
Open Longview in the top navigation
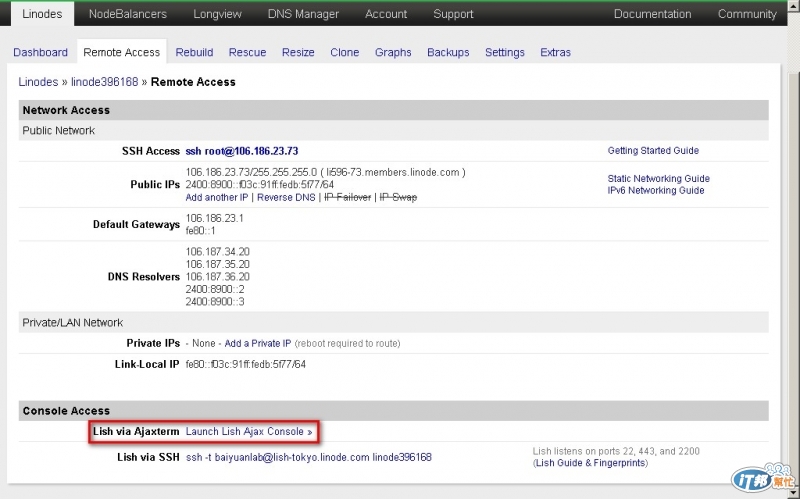tap(217, 14)
